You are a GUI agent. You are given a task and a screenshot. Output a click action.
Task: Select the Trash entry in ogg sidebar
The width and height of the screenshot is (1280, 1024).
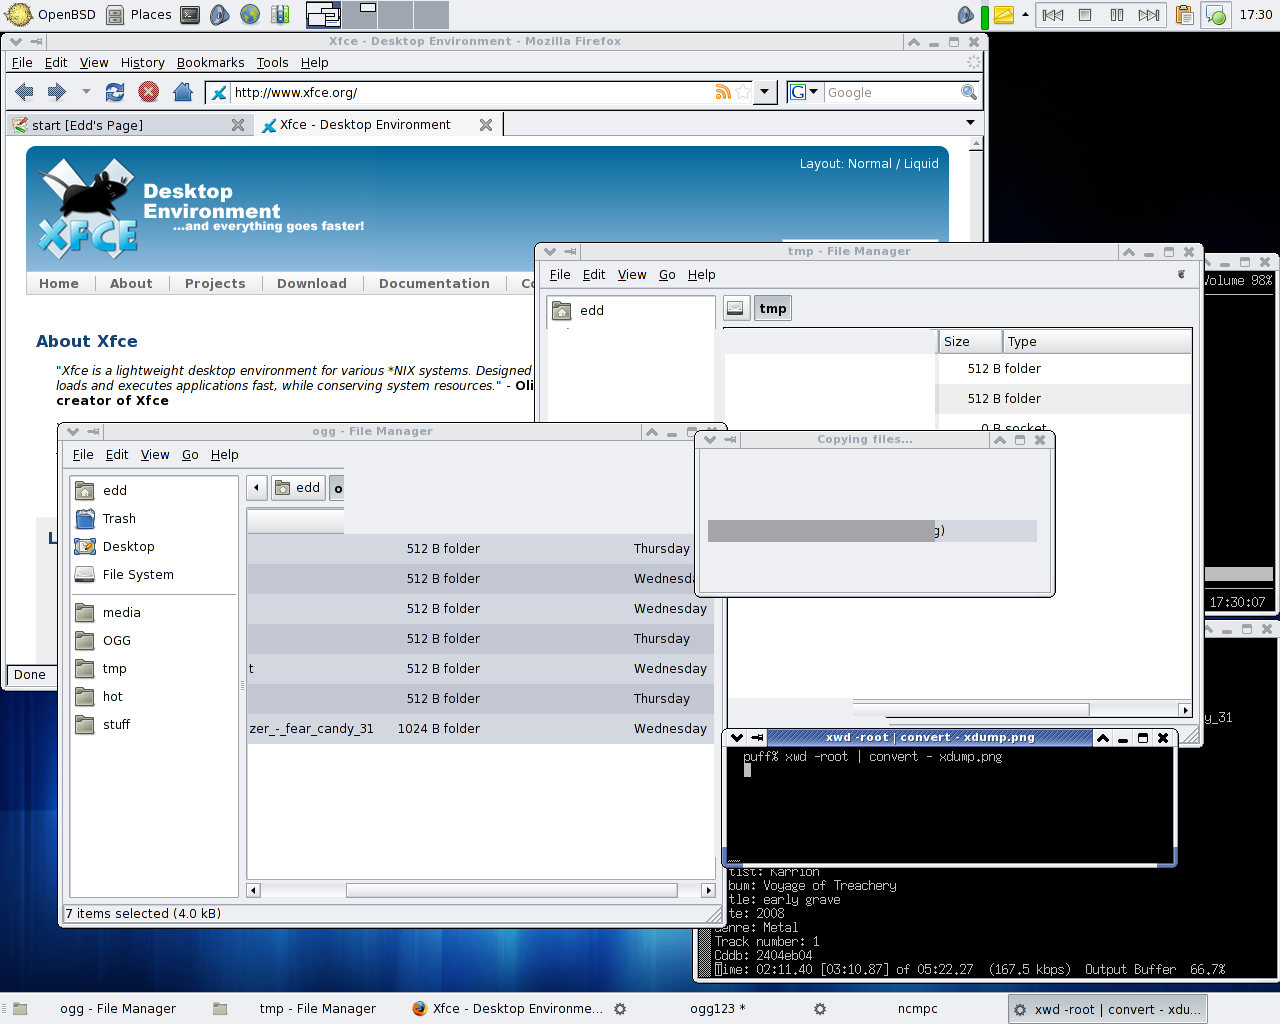coord(119,518)
